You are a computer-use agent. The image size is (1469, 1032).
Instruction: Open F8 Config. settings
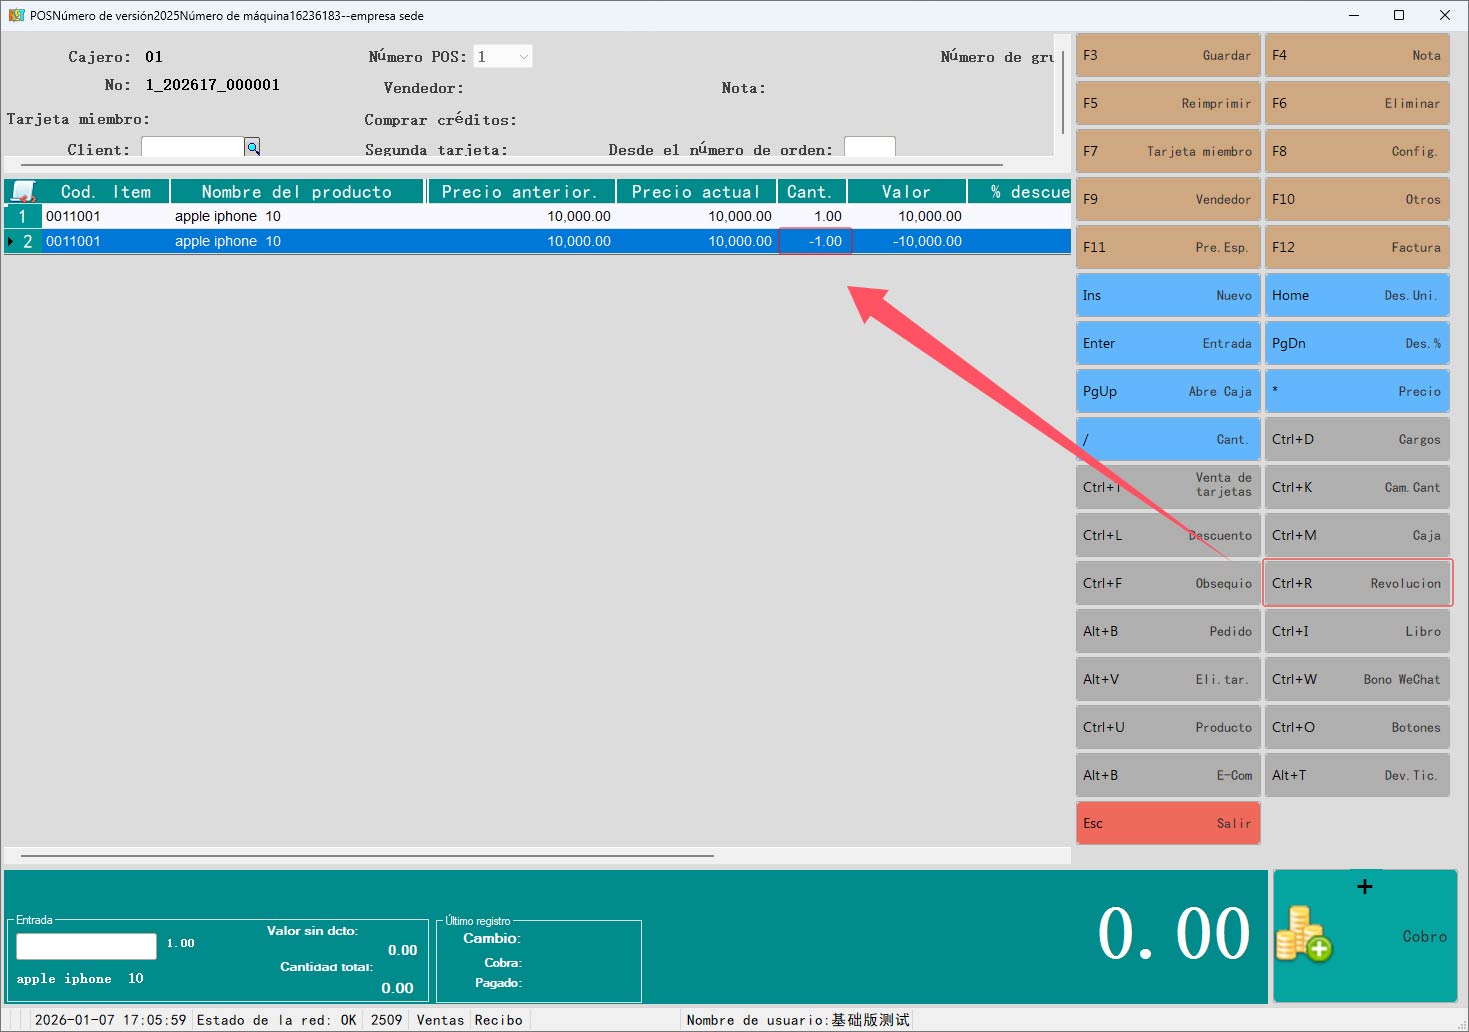1356,151
